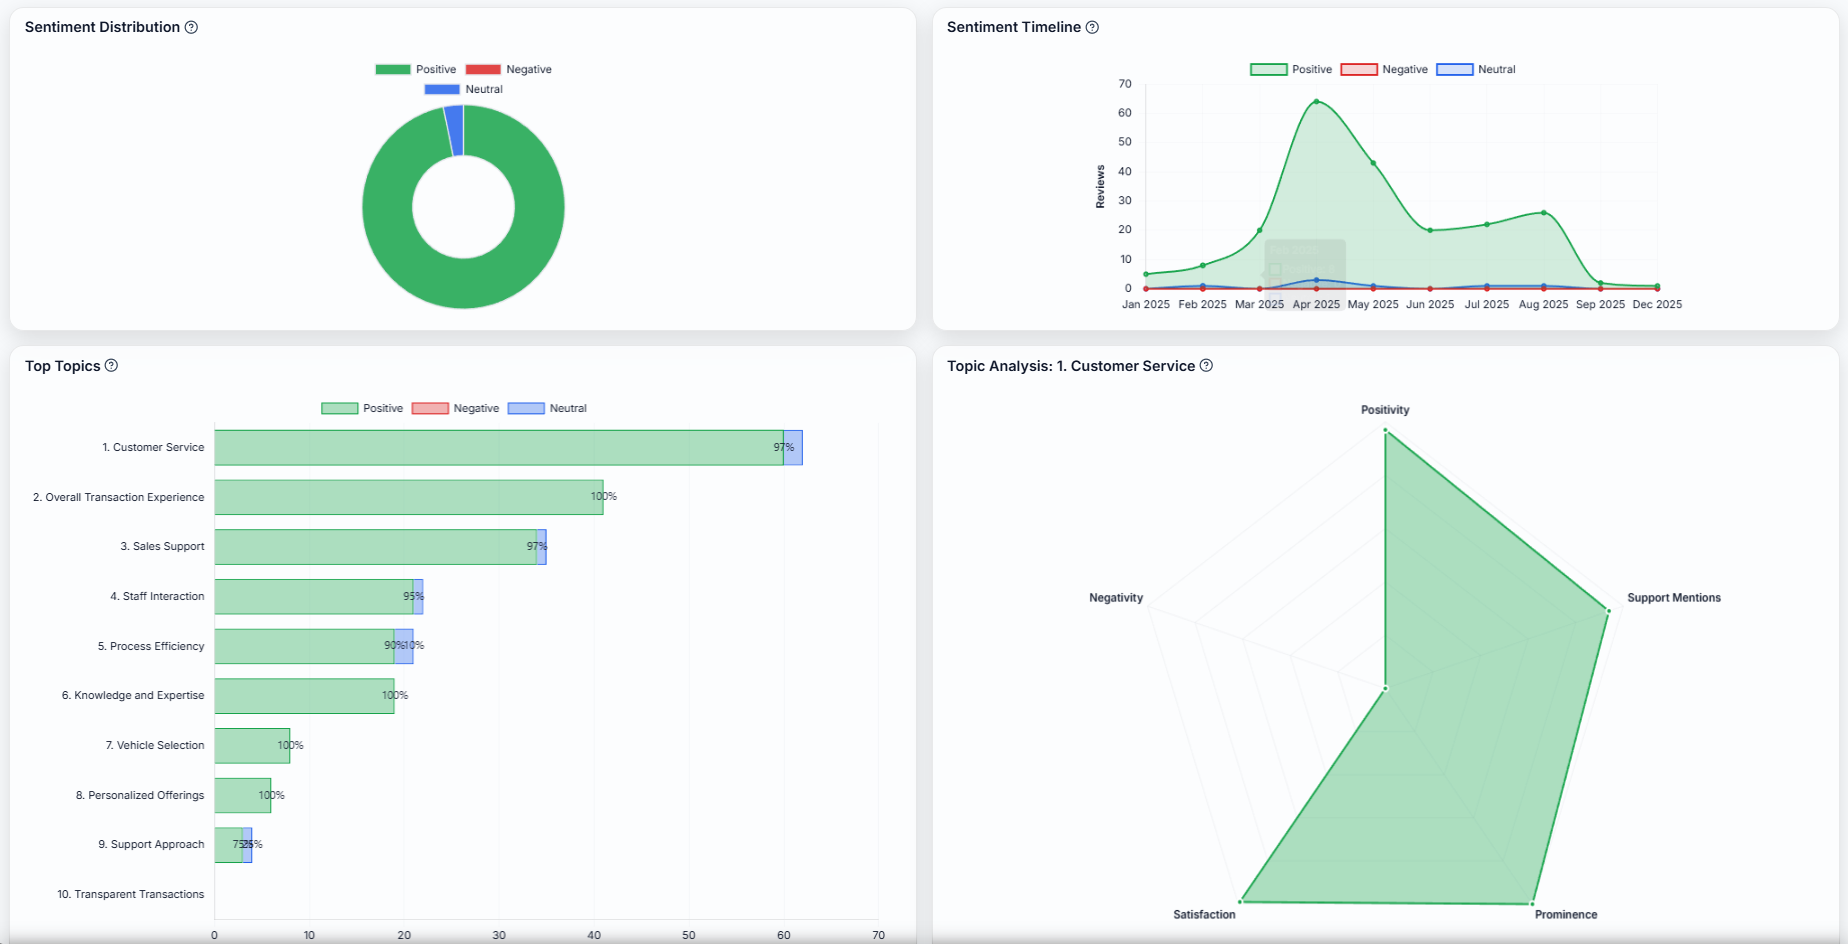Open help tooltip for Topic Analysis panel
The height and width of the screenshot is (944, 1848).
pos(1206,366)
